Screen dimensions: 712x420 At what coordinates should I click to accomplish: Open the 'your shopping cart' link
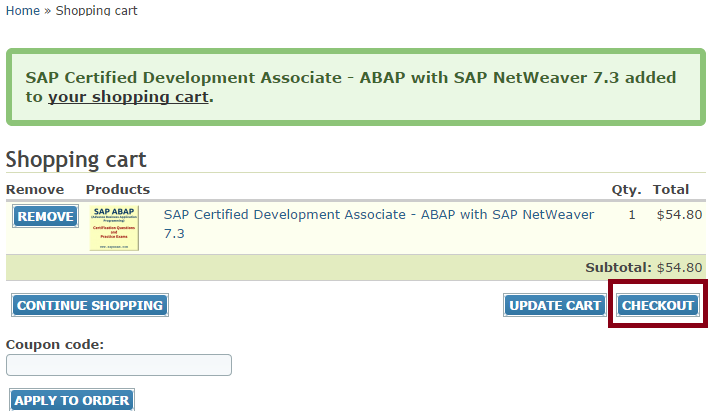coord(129,97)
